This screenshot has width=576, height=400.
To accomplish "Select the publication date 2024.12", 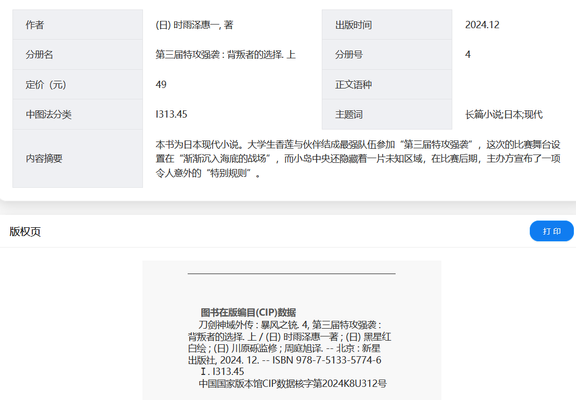I will pos(482,25).
